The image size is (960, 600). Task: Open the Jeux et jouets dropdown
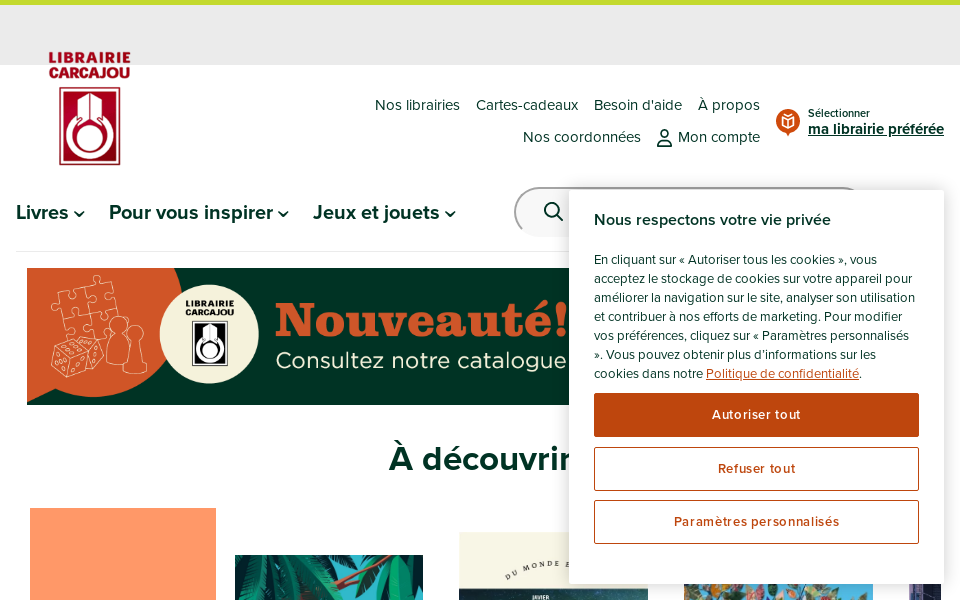[383, 212]
